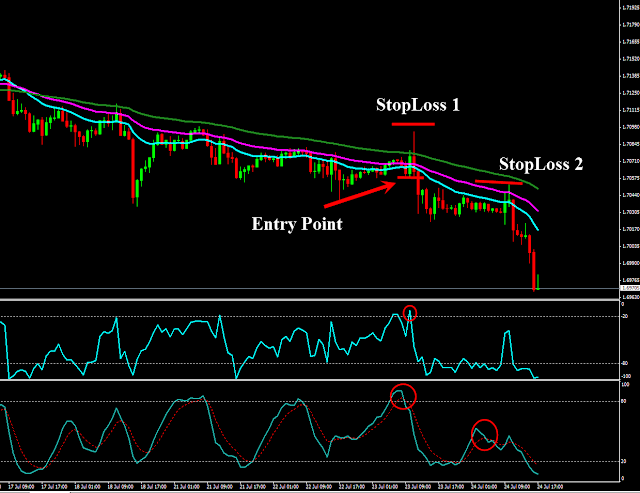Click the 1.71790 price axis label
This screenshot has width=640, height=493.
click(631, 25)
